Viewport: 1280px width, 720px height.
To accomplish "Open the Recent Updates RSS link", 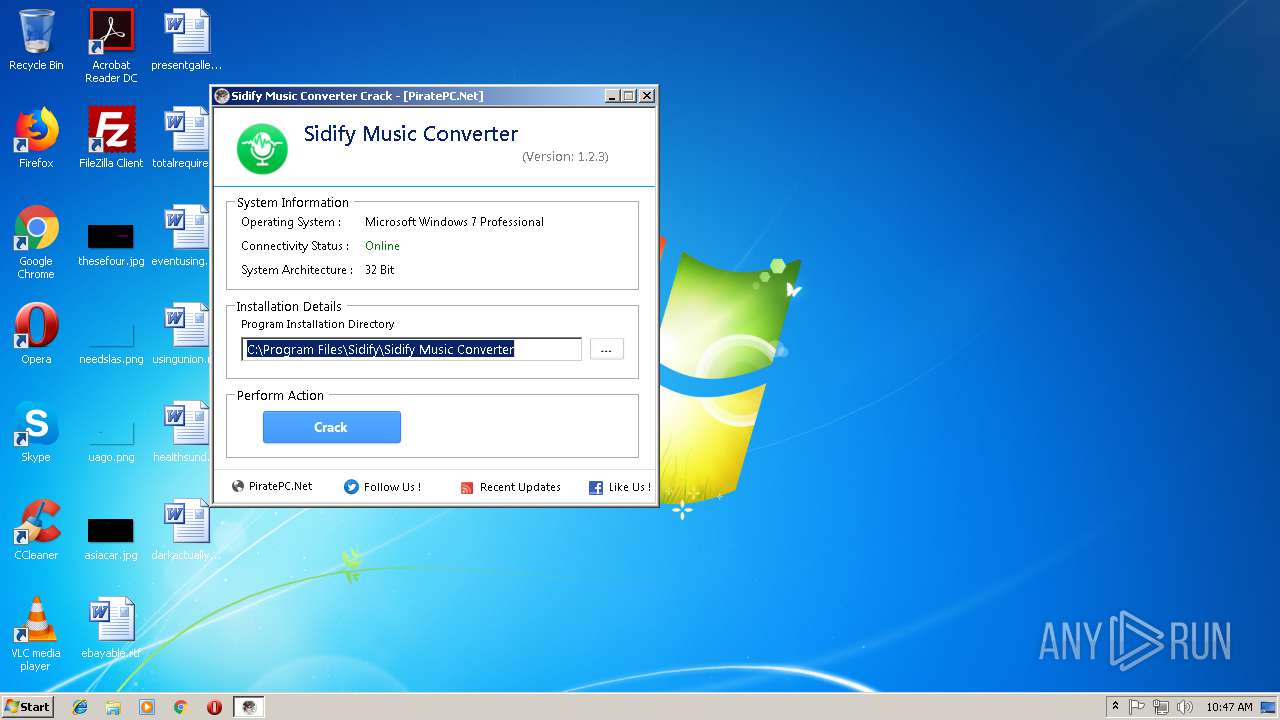I will [510, 487].
